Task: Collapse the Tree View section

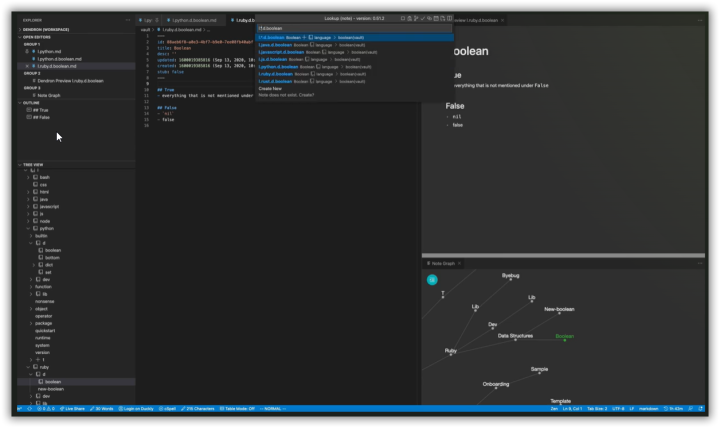Action: [76, 164]
